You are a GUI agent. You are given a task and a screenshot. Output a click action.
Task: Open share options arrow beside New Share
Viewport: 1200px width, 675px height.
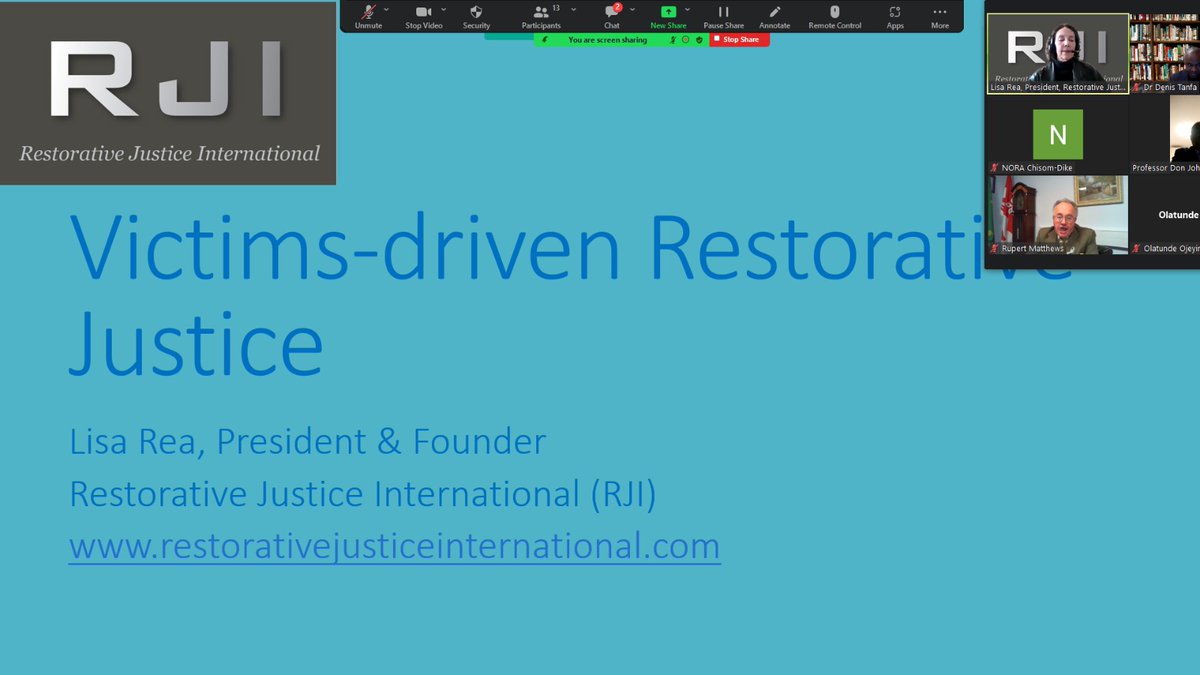coord(687,8)
